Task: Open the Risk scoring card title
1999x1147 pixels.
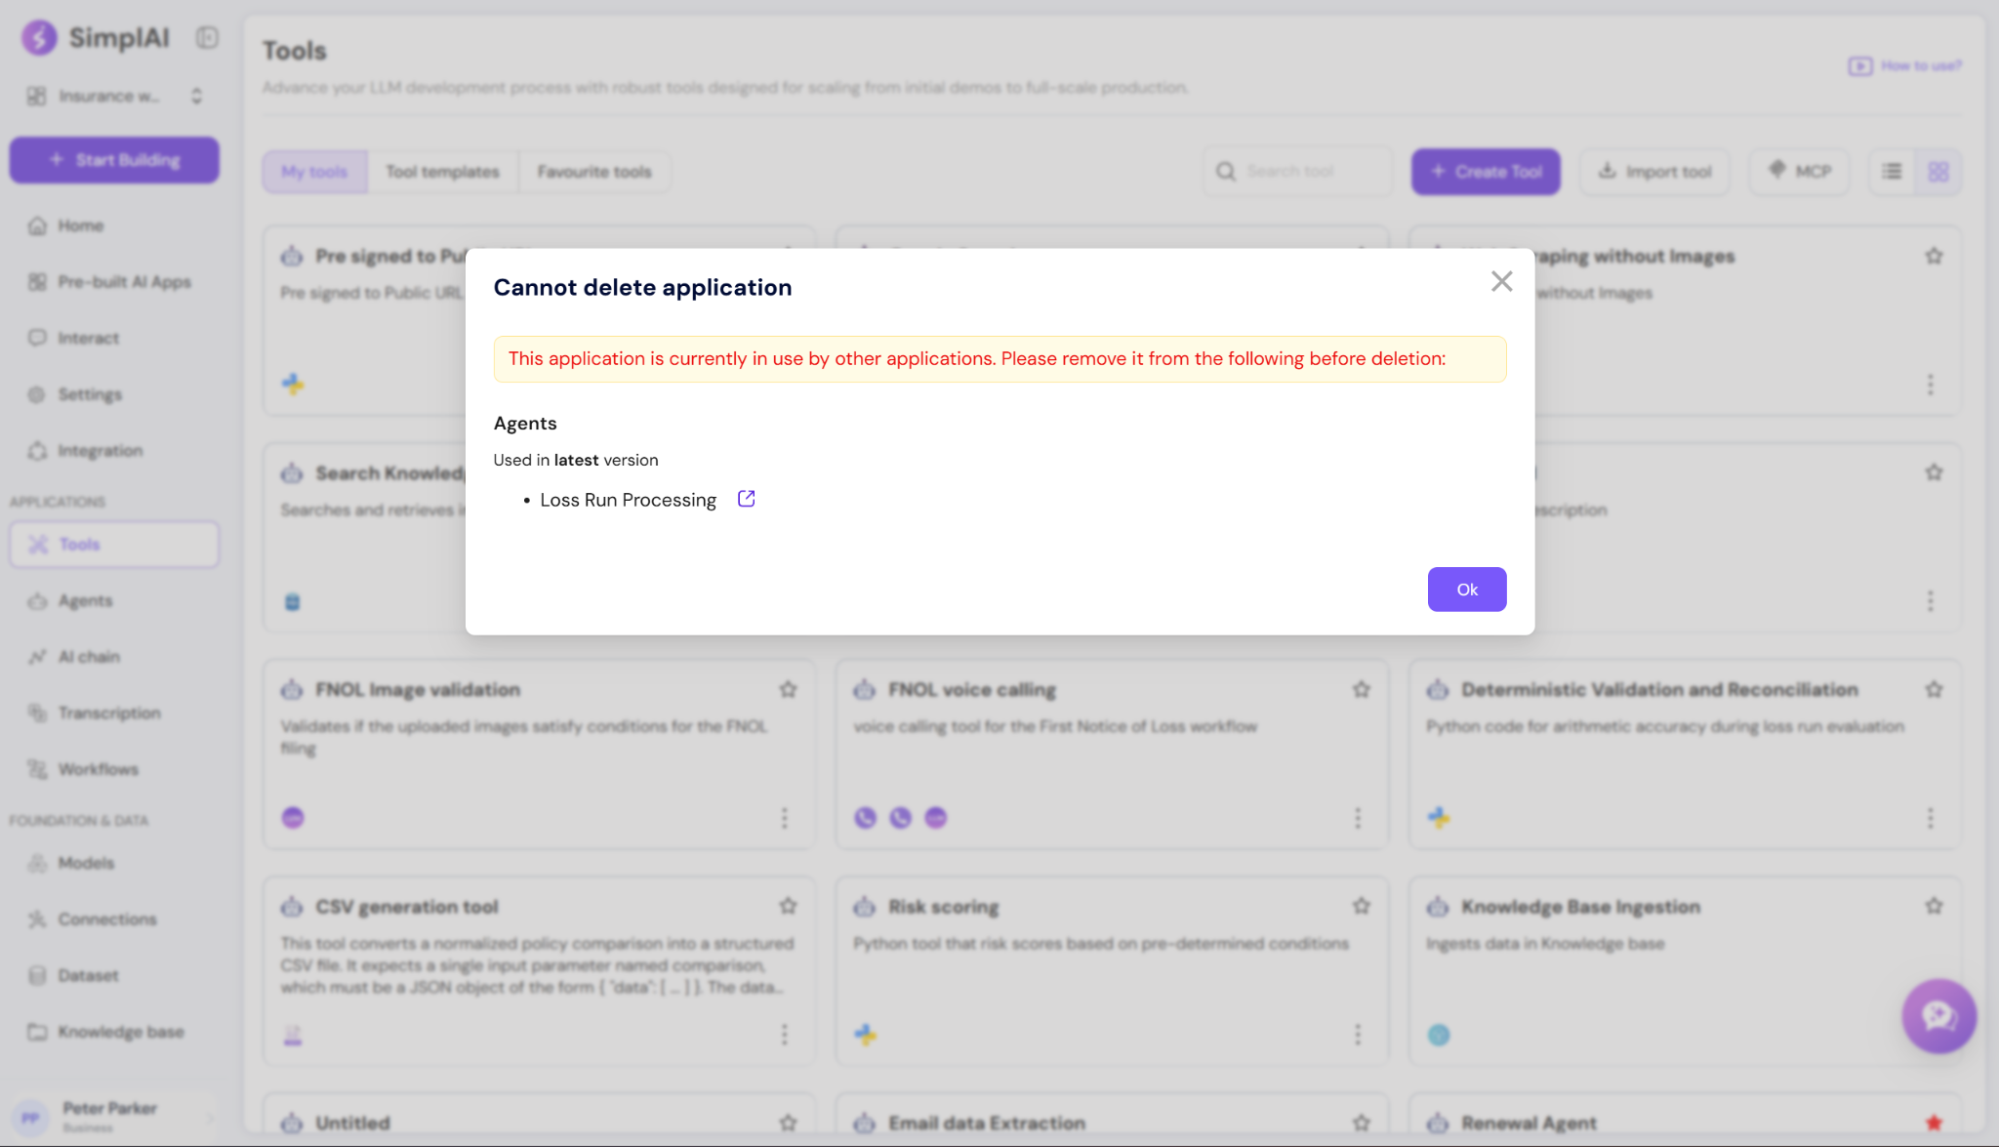Action: pos(943,907)
